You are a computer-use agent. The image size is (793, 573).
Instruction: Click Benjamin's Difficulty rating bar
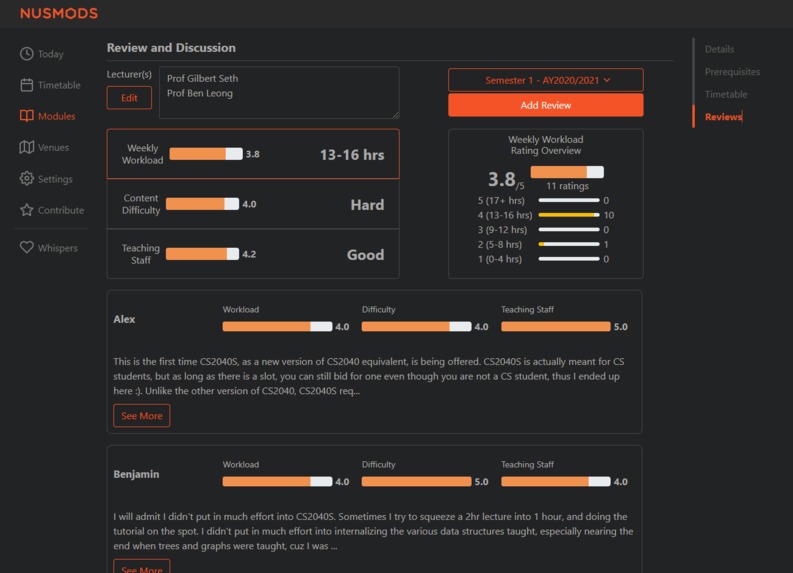click(416, 481)
